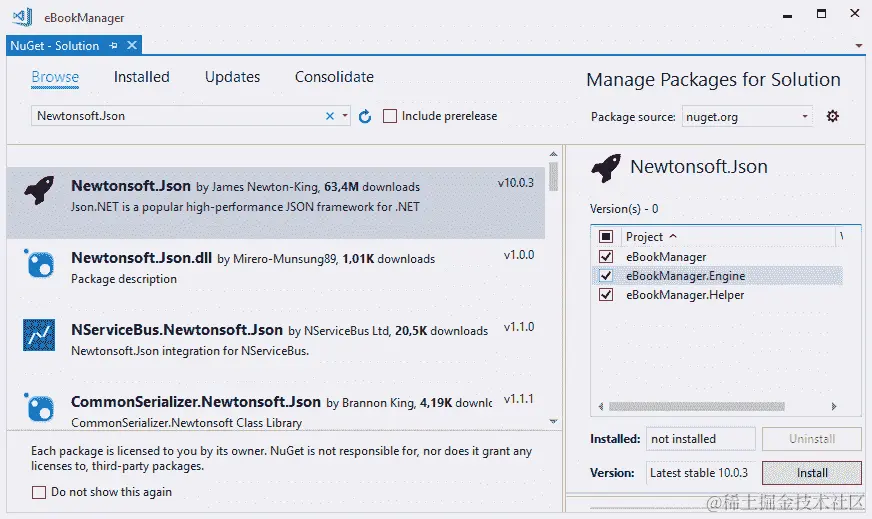Switch to the Browse tab

[x=55, y=77]
